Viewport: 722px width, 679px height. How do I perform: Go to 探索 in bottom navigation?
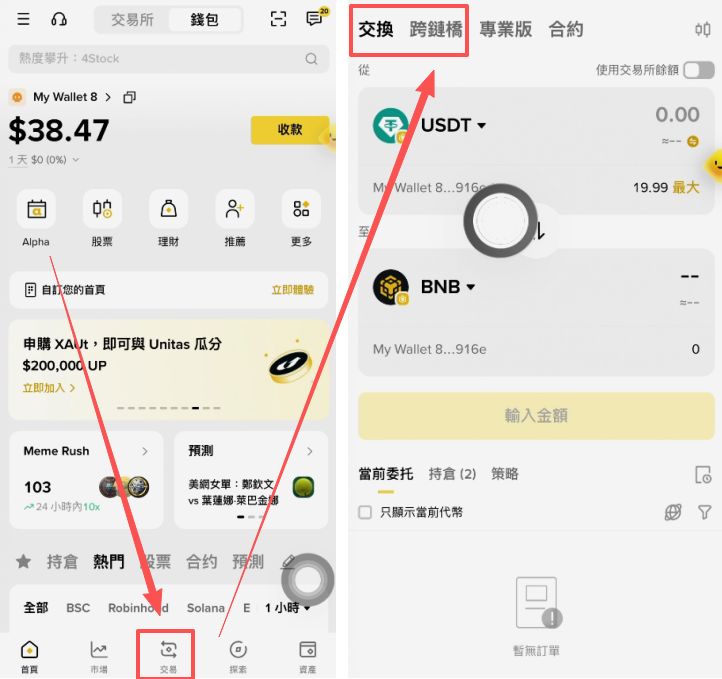click(238, 657)
